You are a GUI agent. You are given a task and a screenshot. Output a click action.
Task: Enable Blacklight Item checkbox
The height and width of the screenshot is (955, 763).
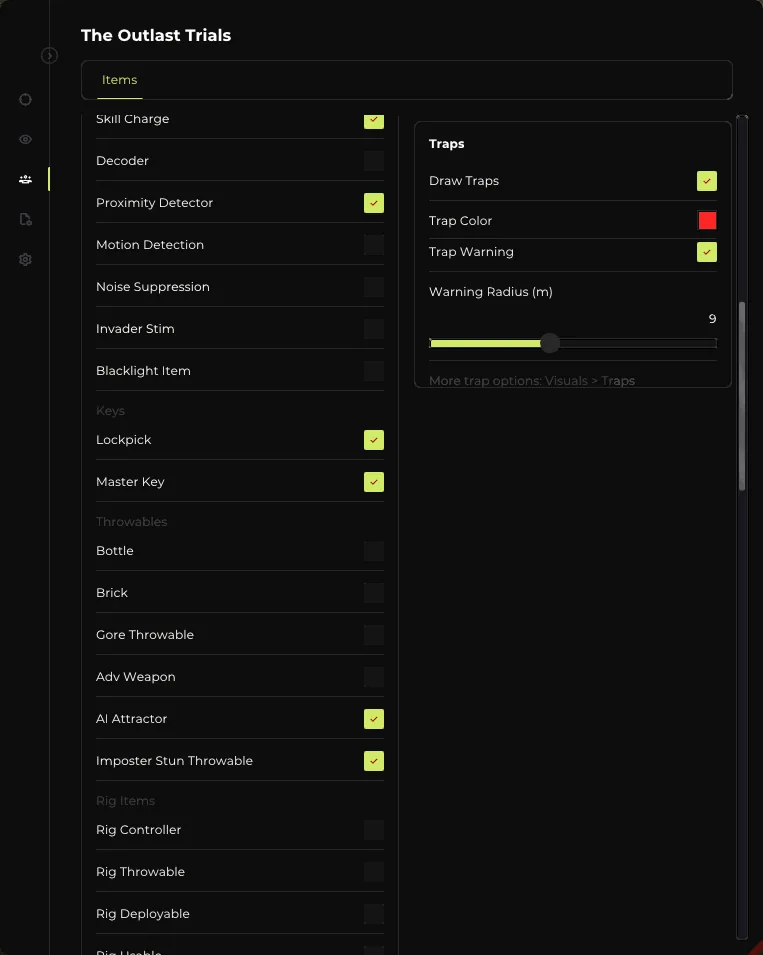coord(374,371)
